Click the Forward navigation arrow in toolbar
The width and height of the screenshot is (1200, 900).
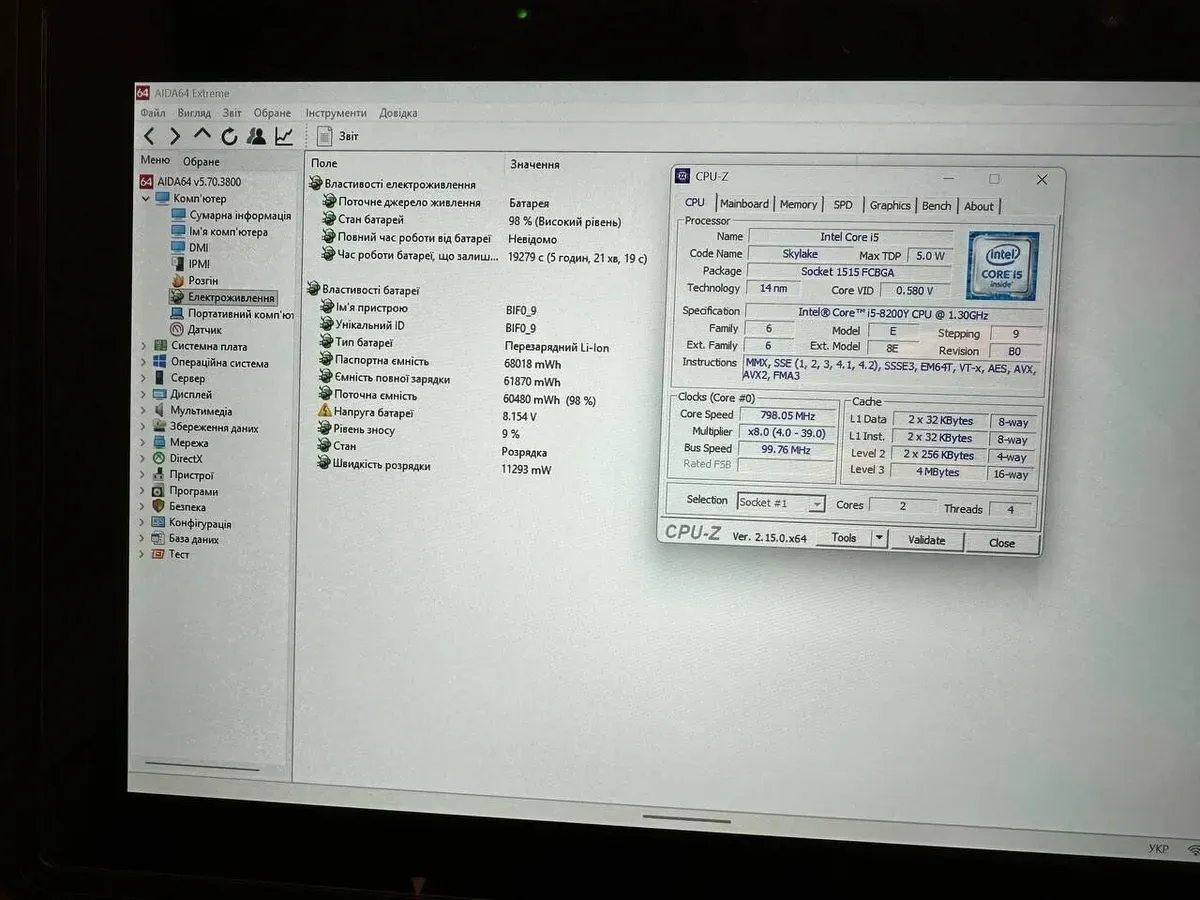[175, 136]
